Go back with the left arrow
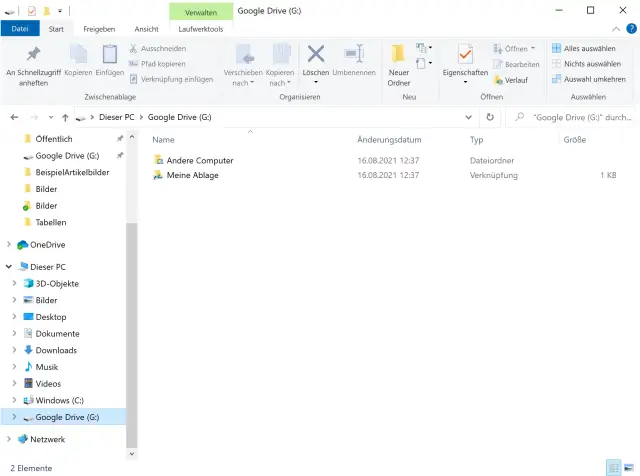 tap(14, 118)
